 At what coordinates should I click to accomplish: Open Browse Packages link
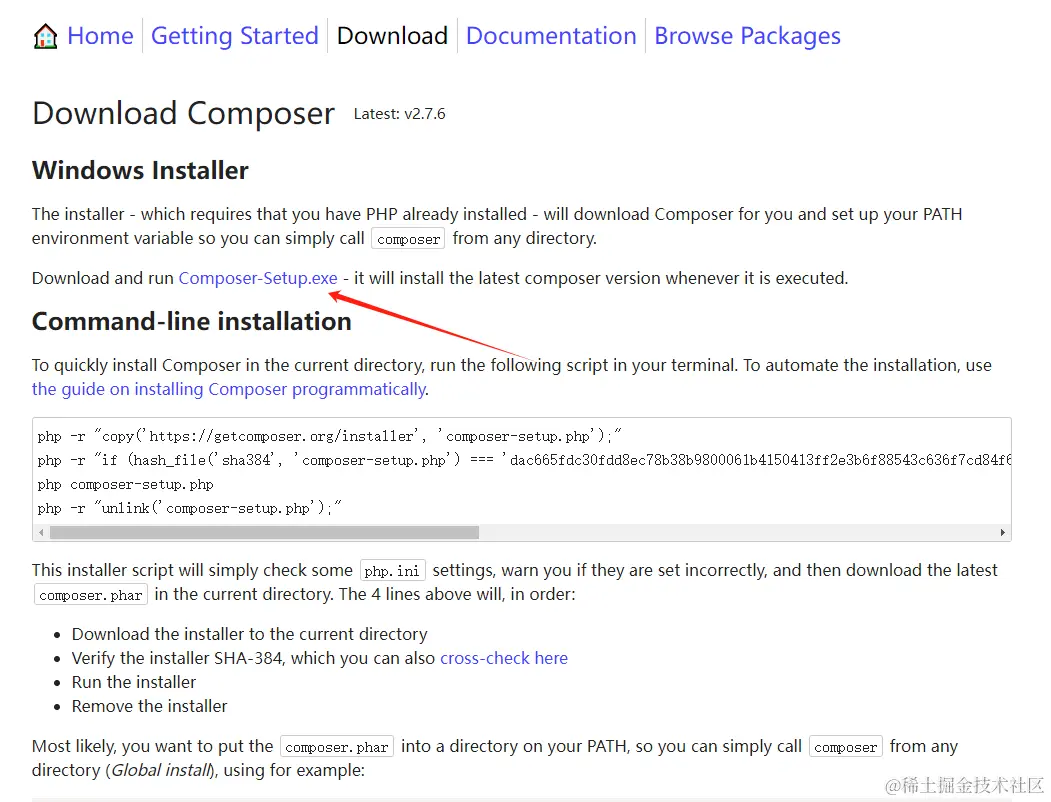tap(747, 36)
